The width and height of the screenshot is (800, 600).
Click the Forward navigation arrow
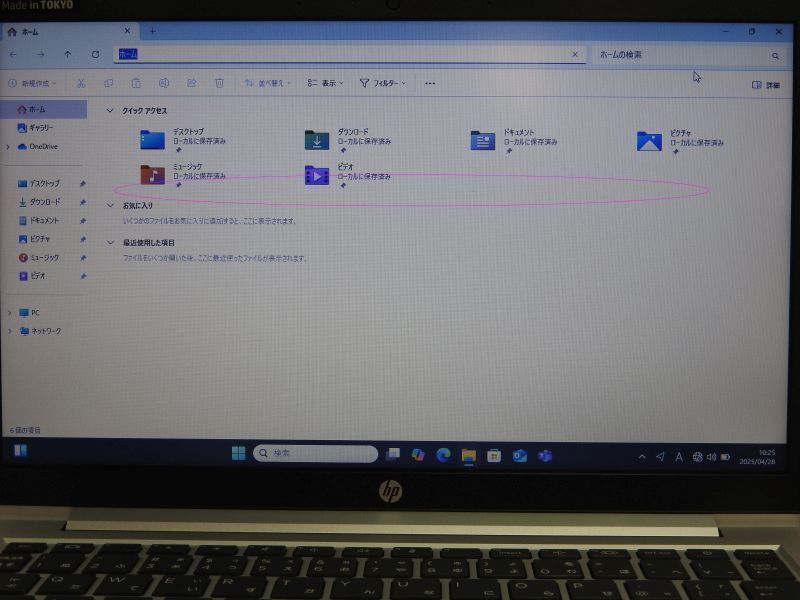pyautogui.click(x=41, y=54)
